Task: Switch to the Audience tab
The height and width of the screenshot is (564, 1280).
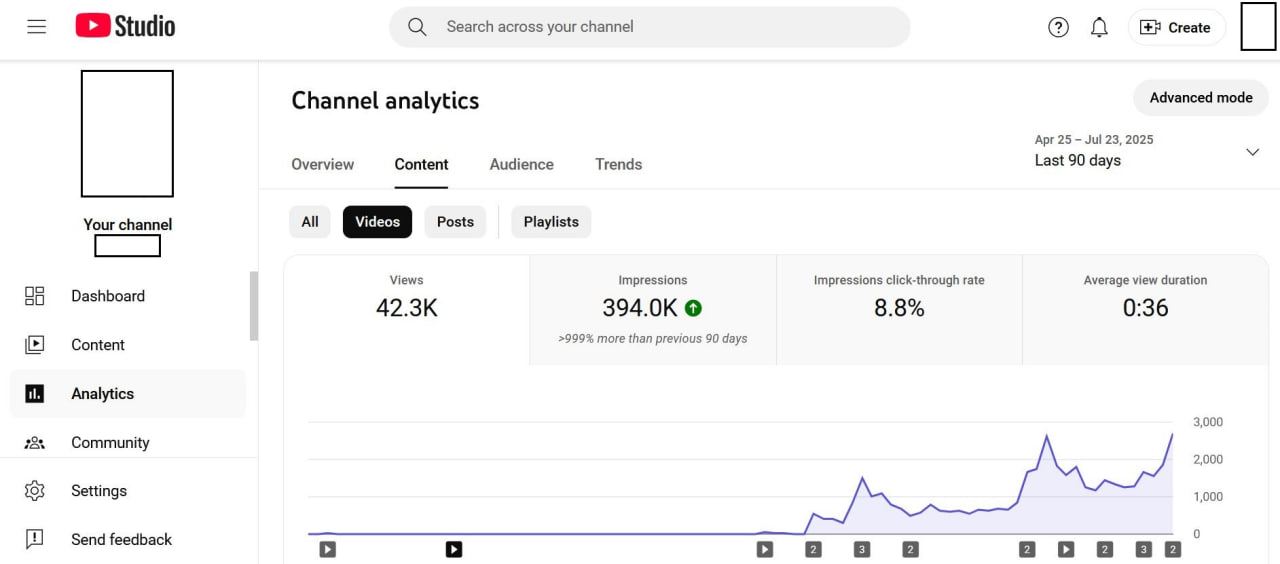Action: coord(521,165)
